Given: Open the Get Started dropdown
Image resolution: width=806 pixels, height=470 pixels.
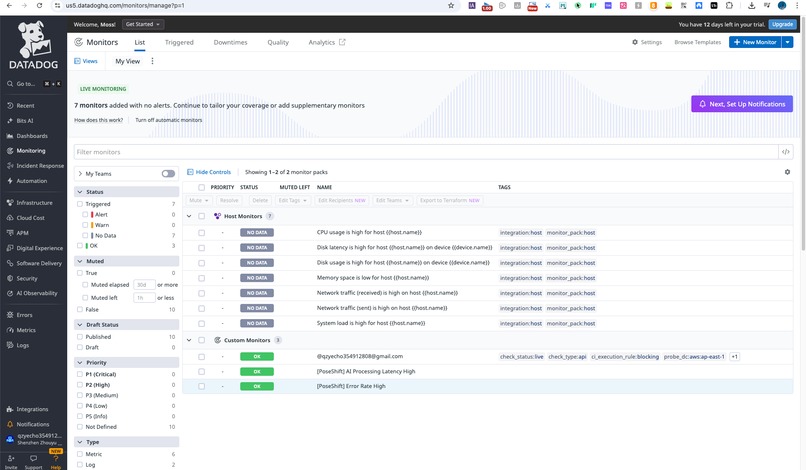Looking at the screenshot, I should (143, 24).
